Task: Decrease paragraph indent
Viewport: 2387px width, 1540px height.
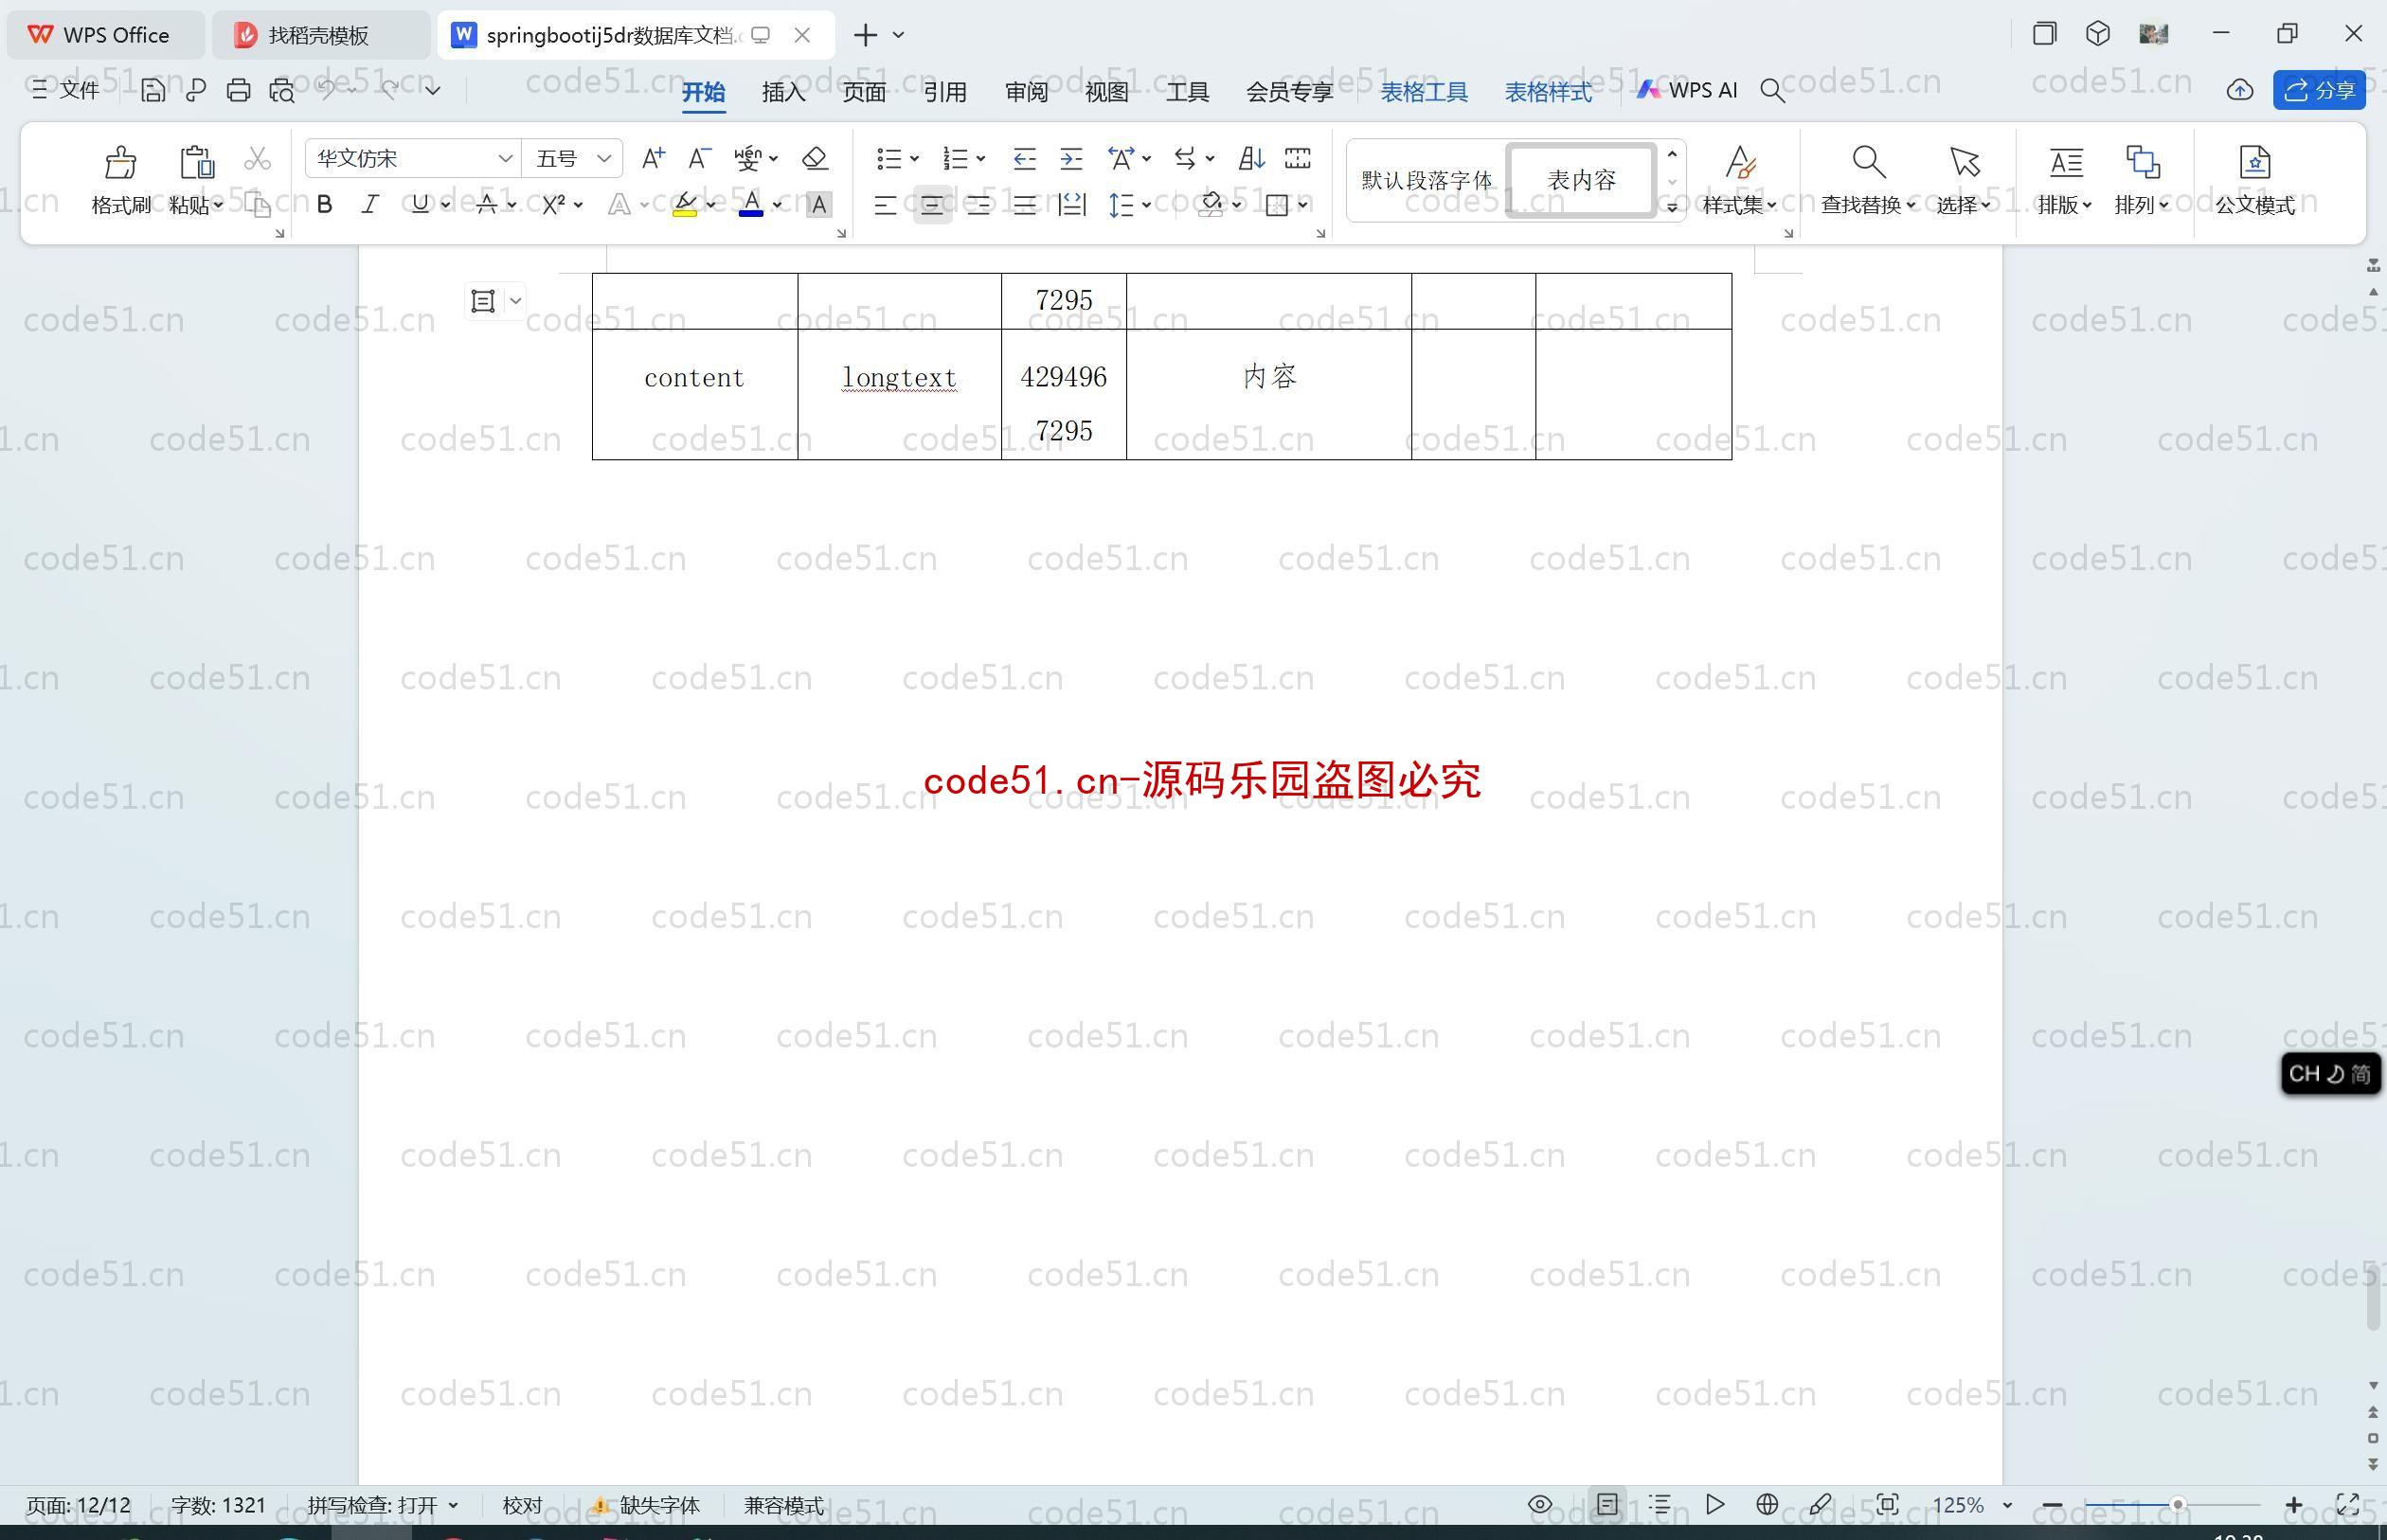Action: click(1024, 158)
